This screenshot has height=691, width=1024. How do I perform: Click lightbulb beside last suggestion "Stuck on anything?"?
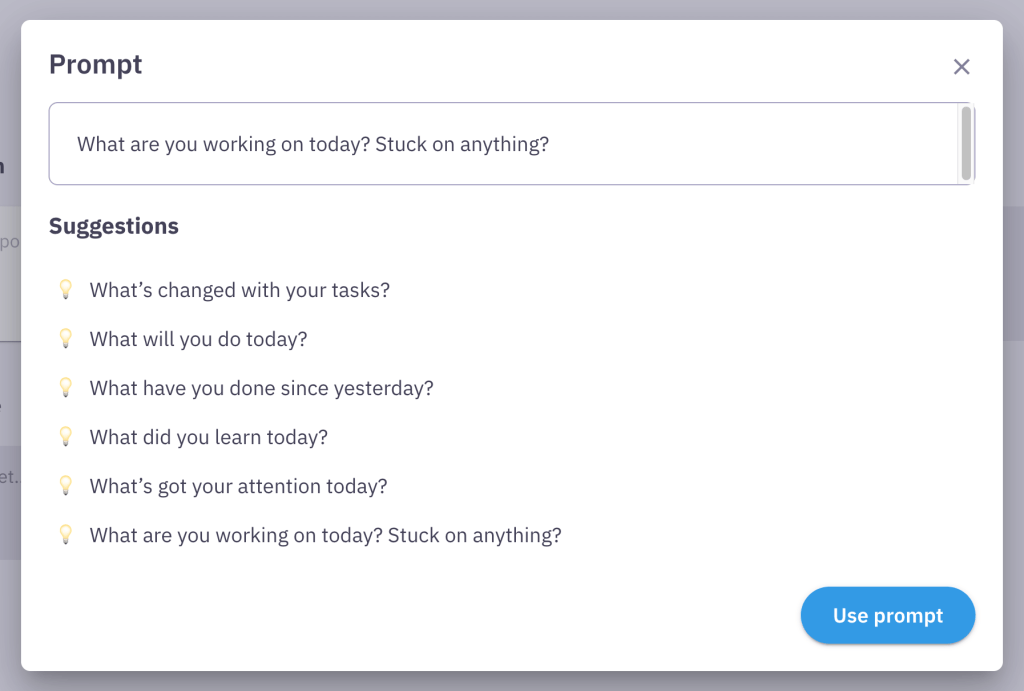click(x=66, y=534)
